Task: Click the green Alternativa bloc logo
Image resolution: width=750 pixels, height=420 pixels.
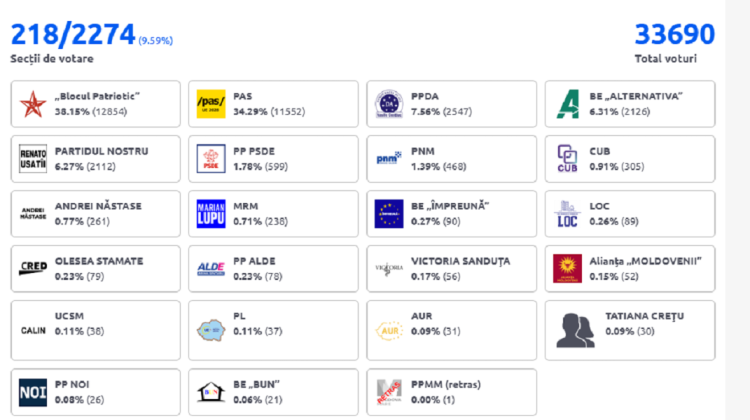Action: 567,103
